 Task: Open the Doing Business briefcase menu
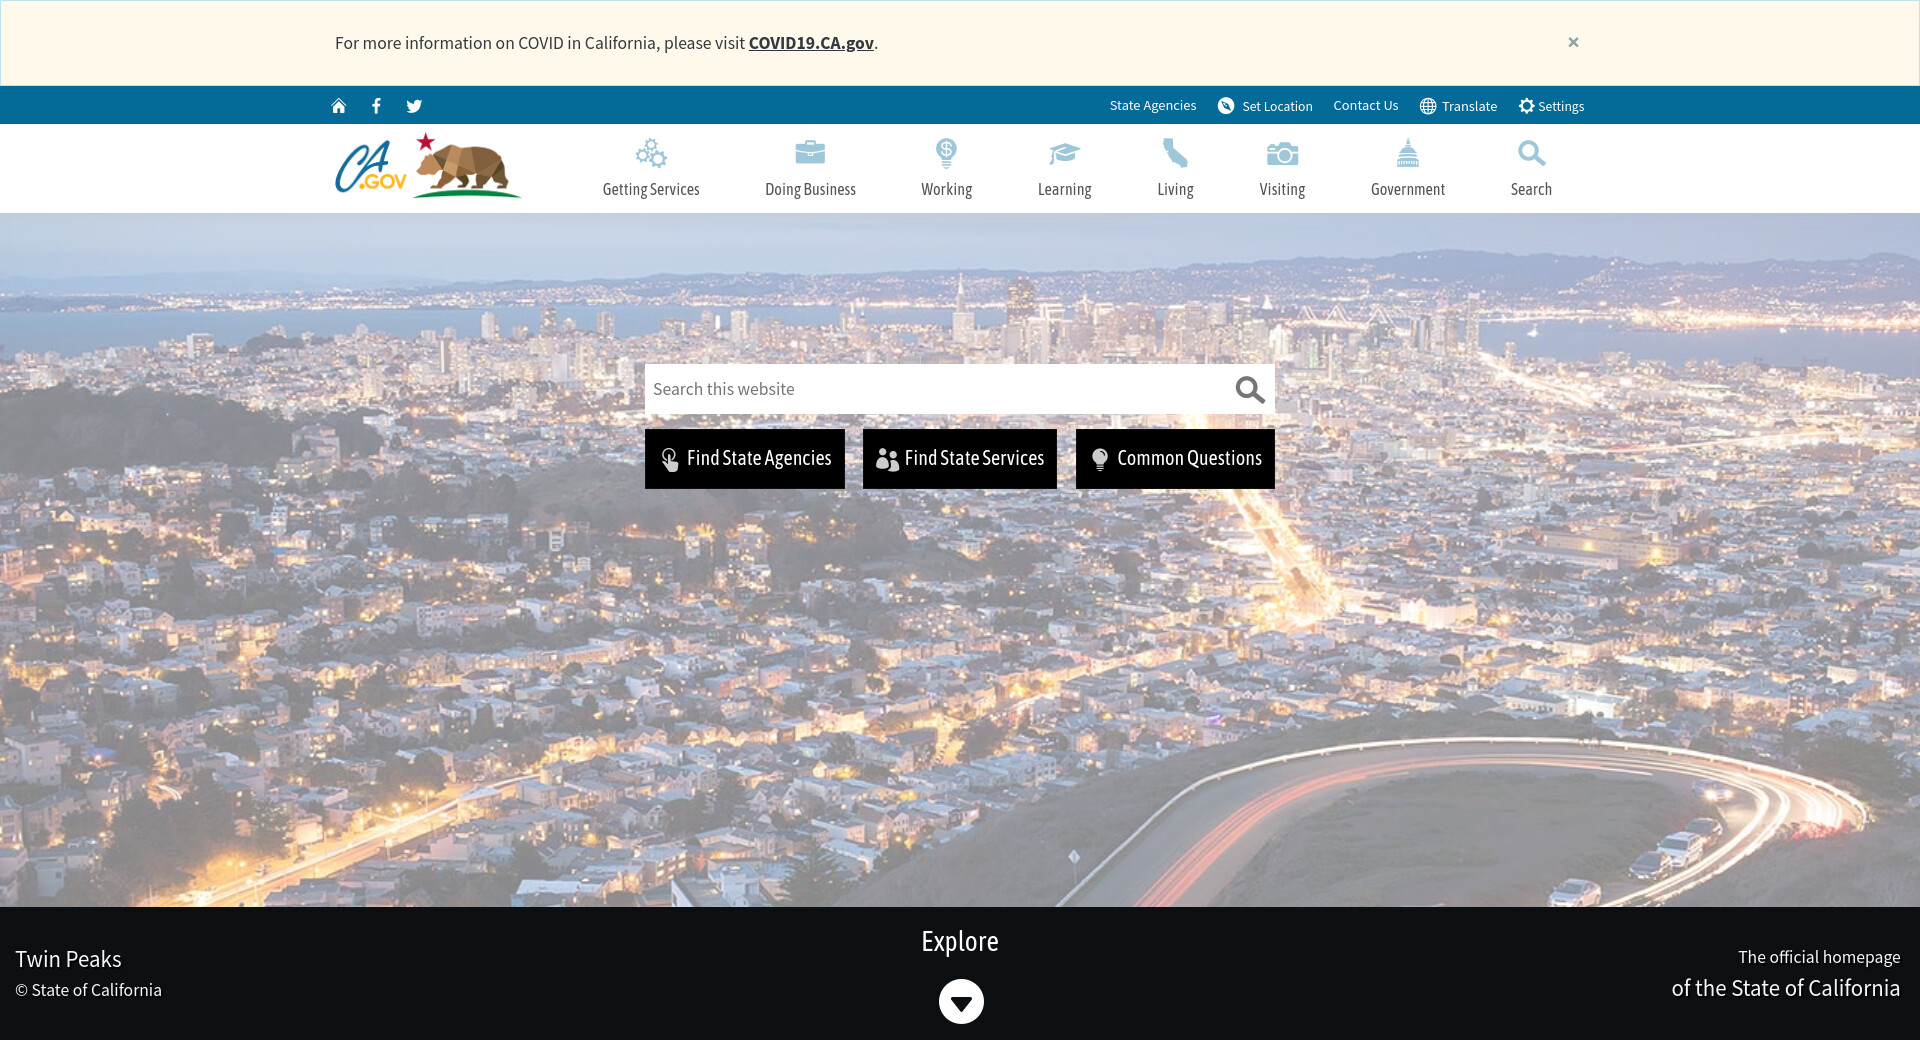pyautogui.click(x=810, y=168)
